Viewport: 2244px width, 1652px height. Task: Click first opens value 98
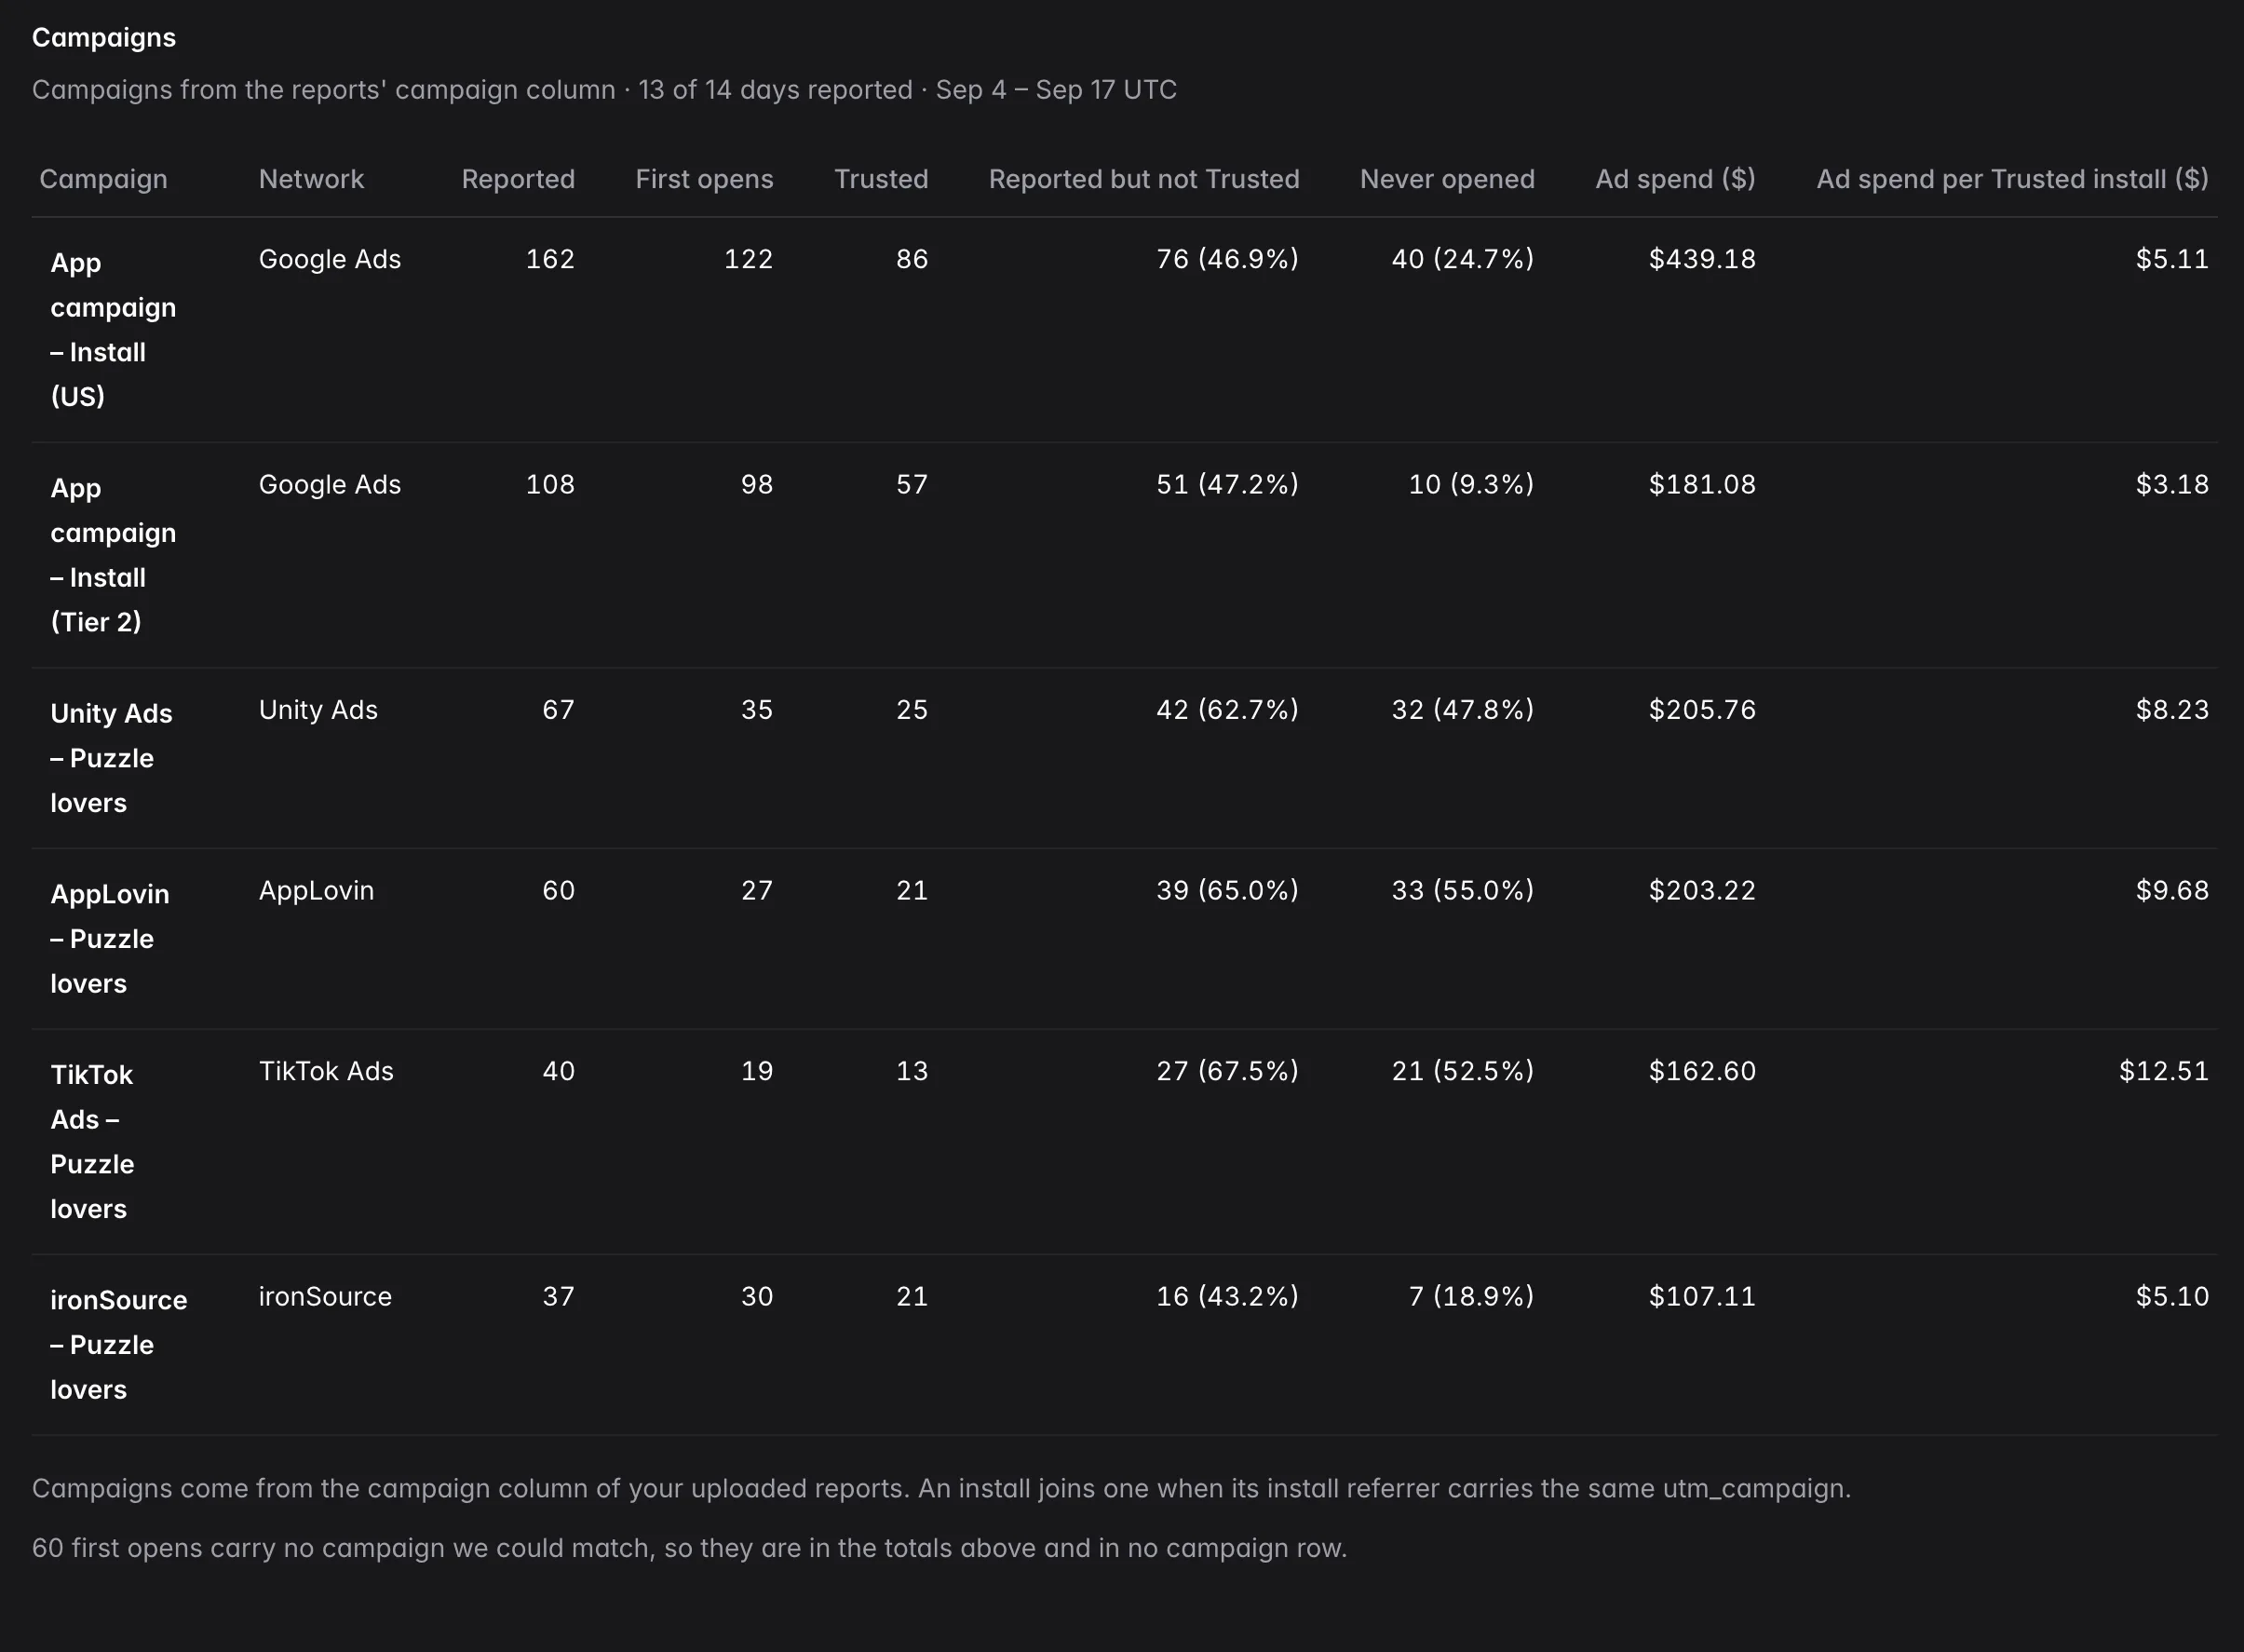[756, 484]
